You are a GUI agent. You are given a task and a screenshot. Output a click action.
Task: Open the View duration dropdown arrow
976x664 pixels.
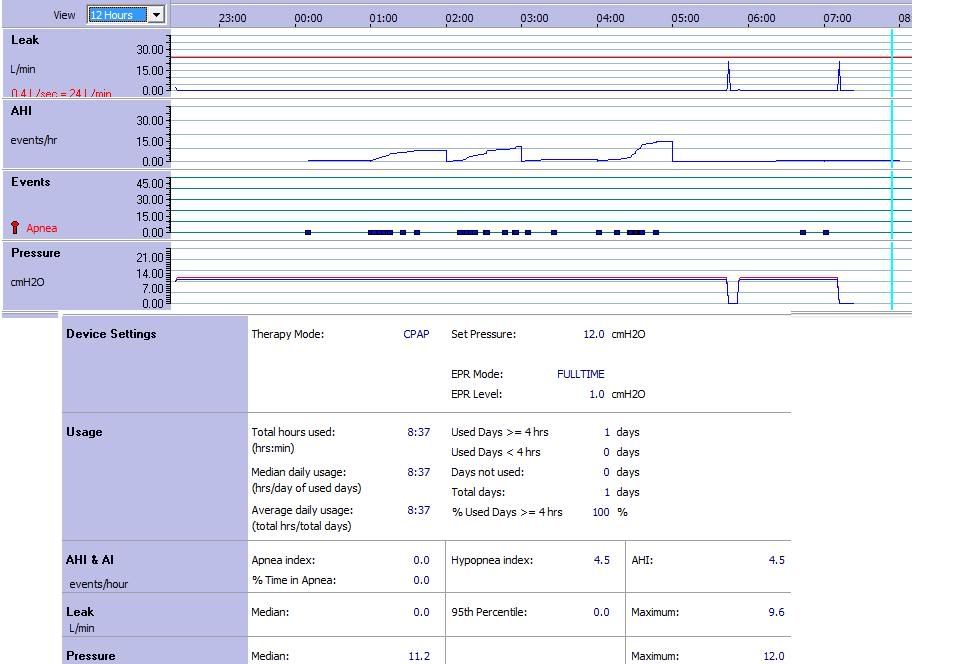[x=156, y=15]
